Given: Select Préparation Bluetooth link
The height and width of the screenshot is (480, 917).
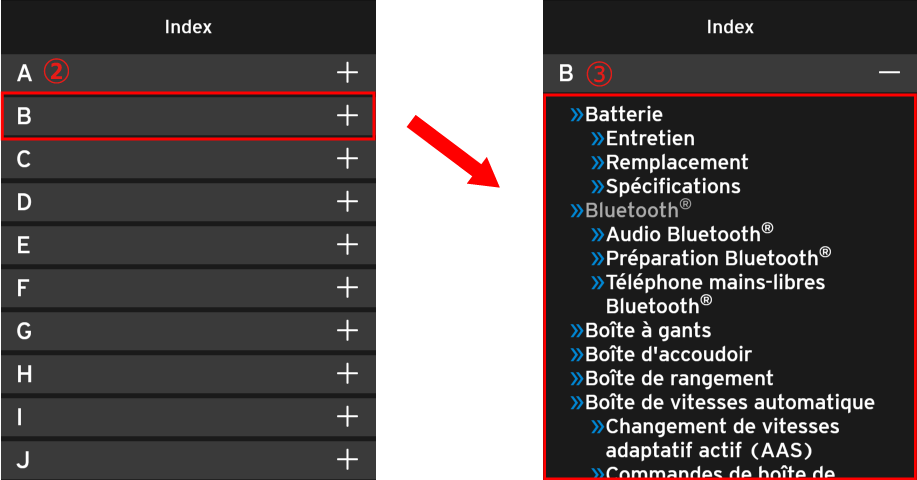Looking at the screenshot, I should [x=711, y=259].
